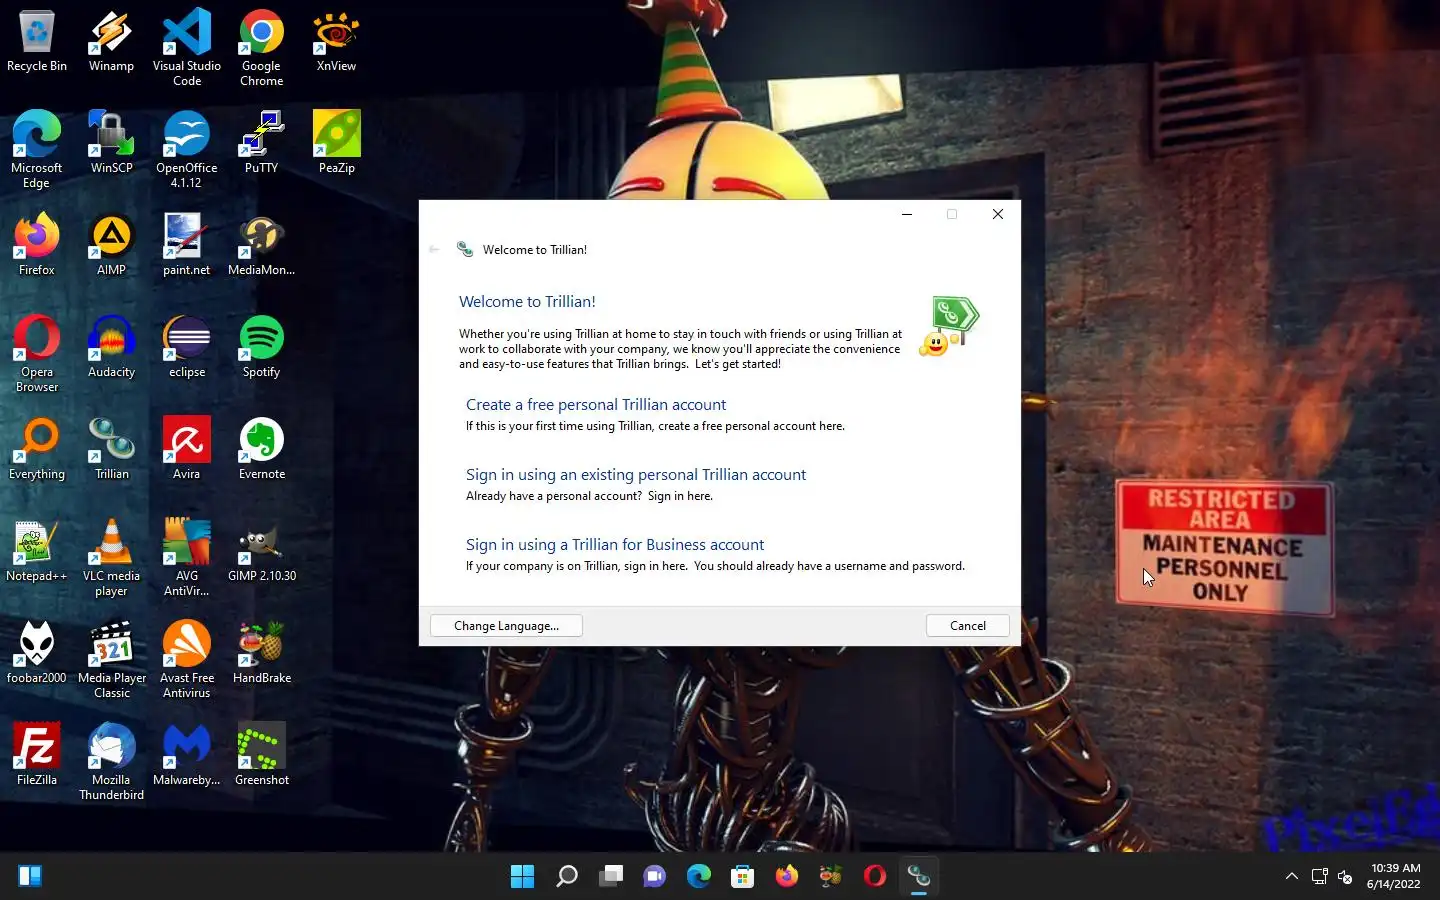Select the PuTTY desktop shortcut

tap(262, 143)
